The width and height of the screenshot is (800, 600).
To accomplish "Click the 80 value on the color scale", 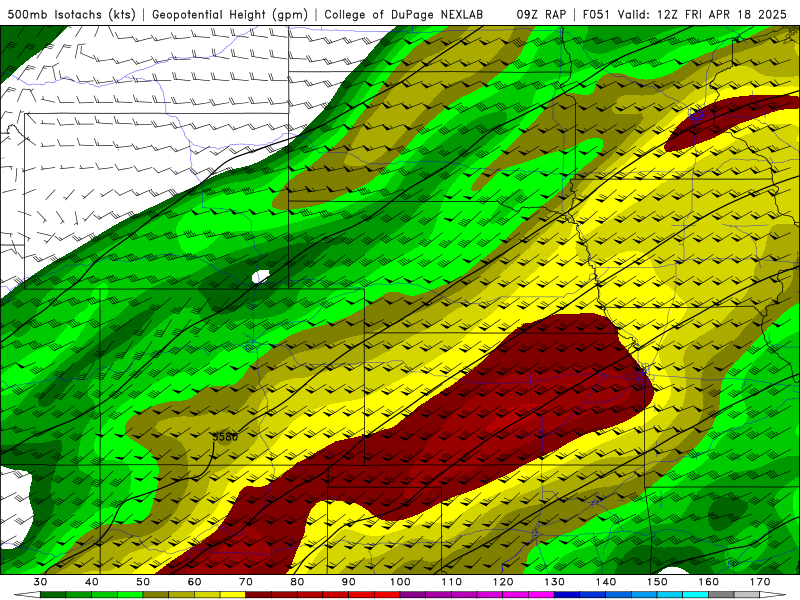I will pyautogui.click(x=297, y=582).
